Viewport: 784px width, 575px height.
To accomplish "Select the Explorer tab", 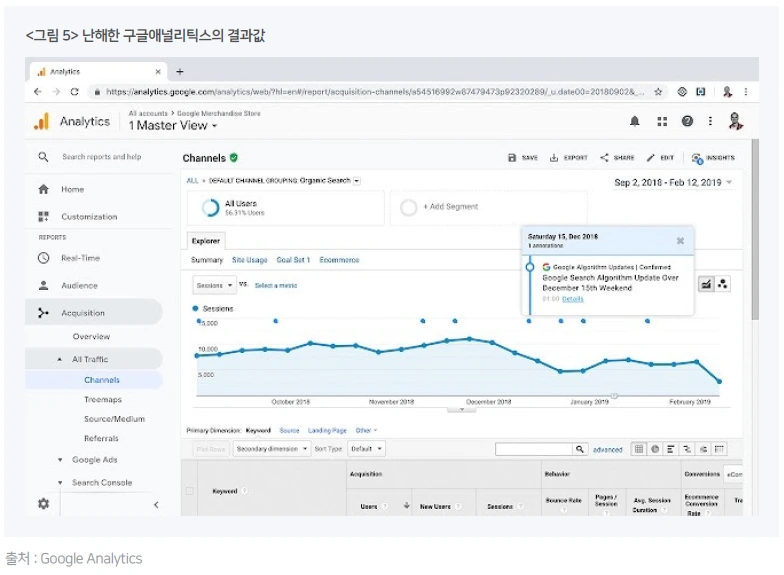I will (206, 240).
